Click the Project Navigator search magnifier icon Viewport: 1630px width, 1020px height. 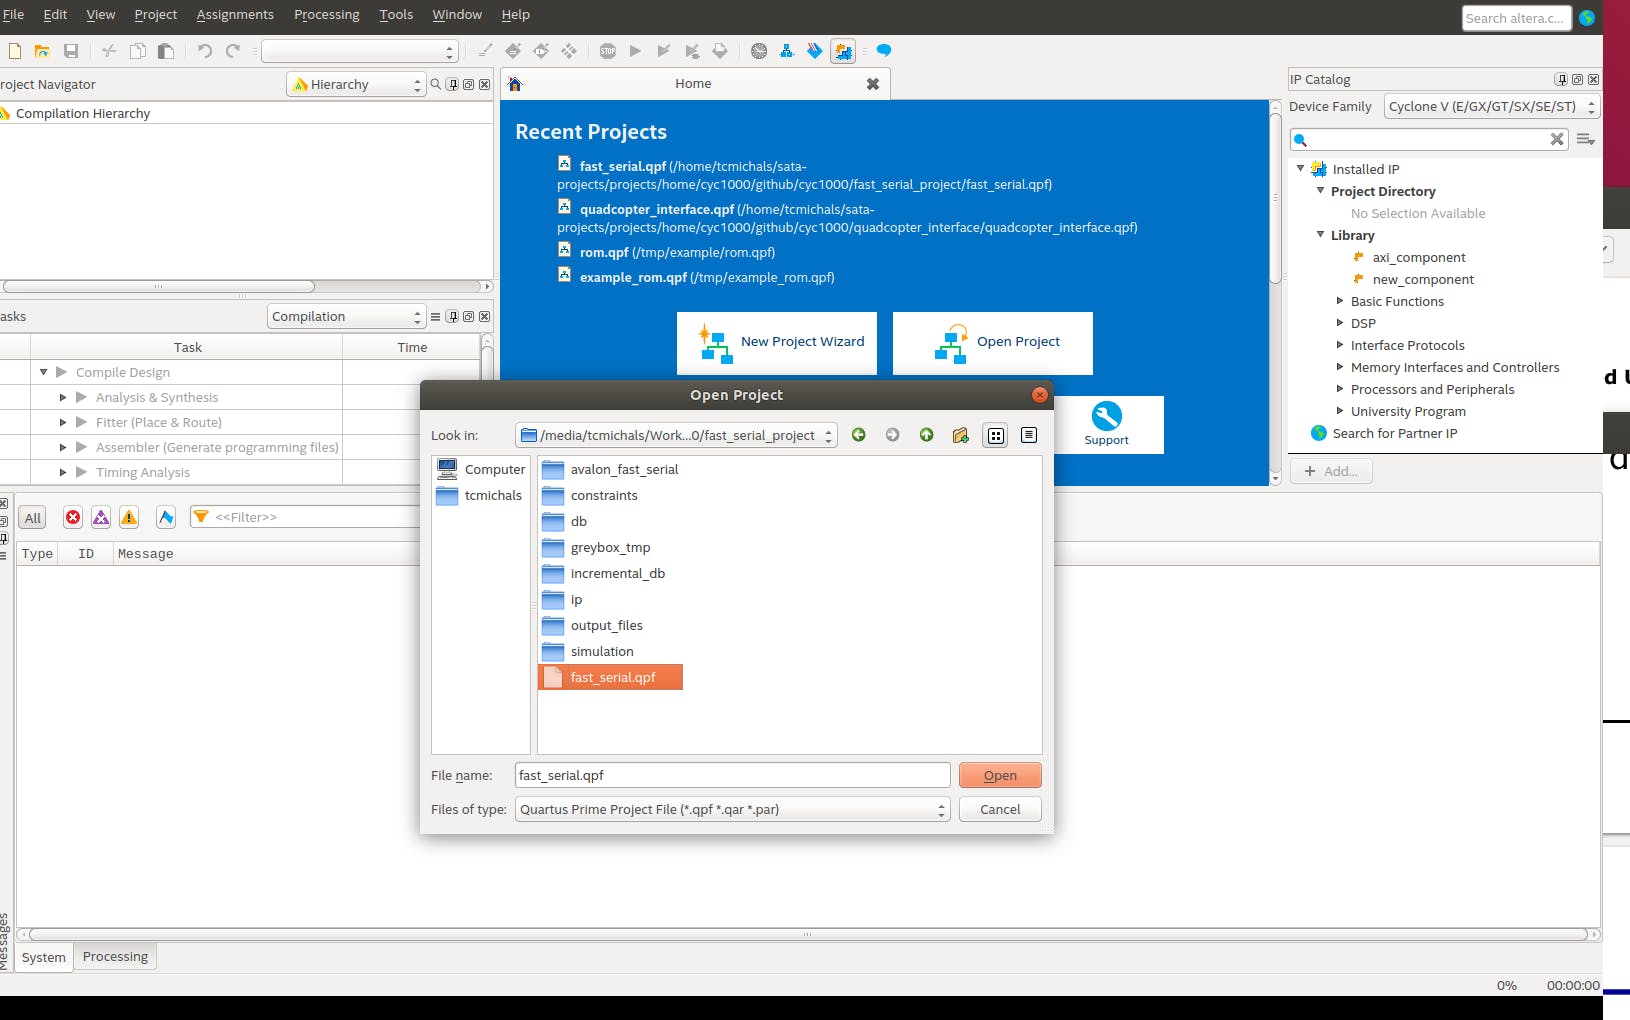point(436,85)
